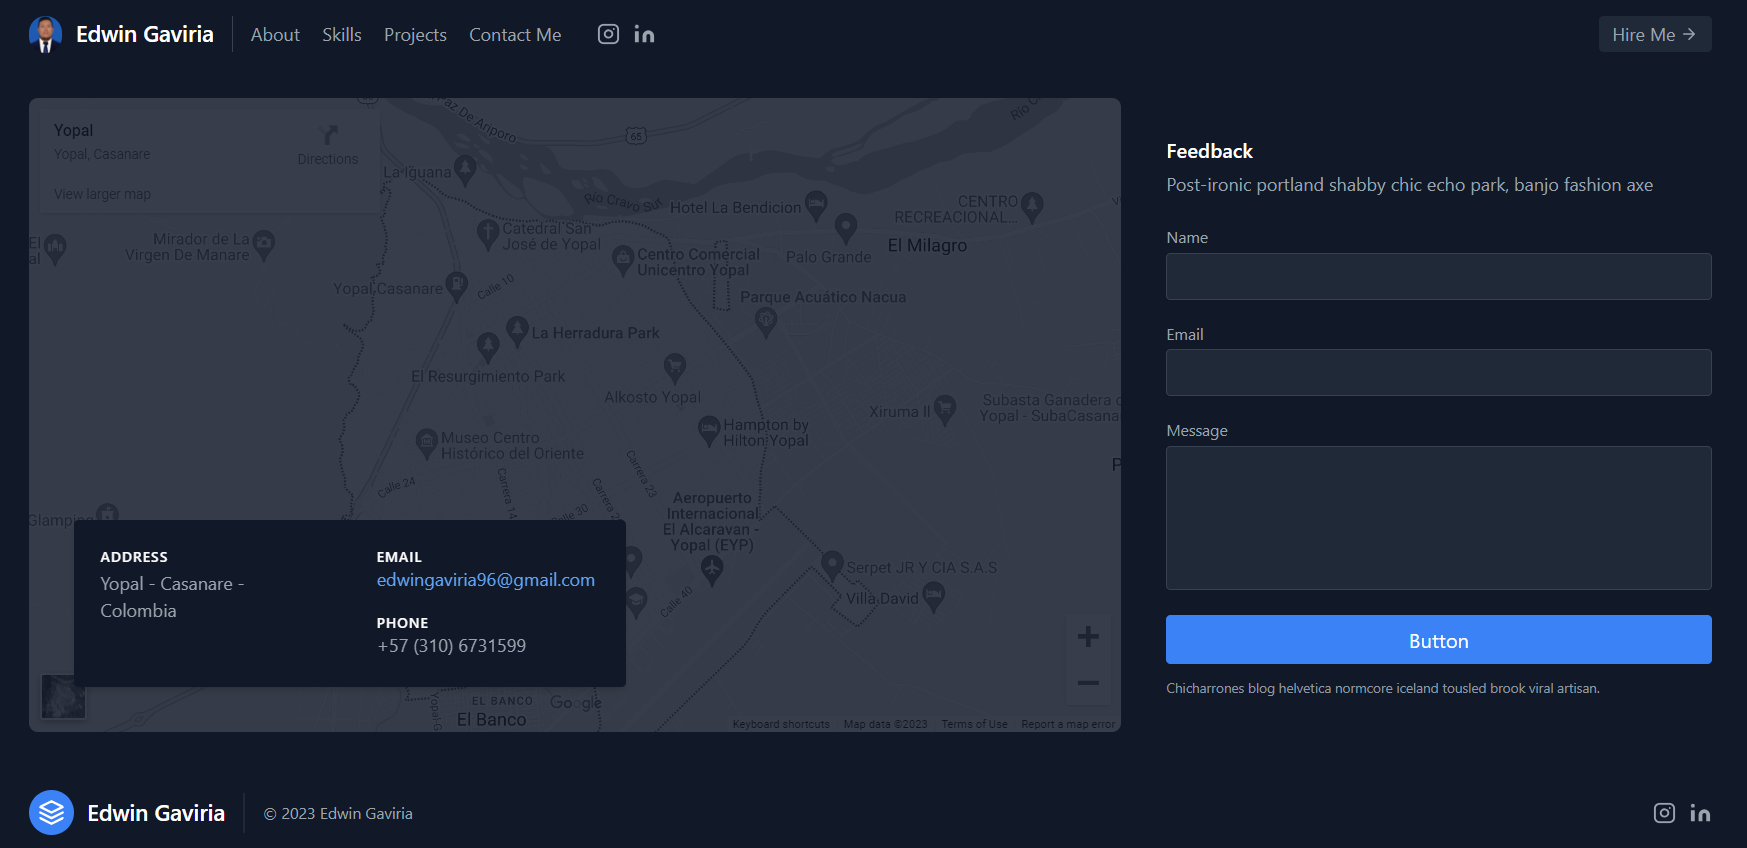Image resolution: width=1747 pixels, height=848 pixels.
Task: Click the blue layers logo in footer
Action: 51,812
